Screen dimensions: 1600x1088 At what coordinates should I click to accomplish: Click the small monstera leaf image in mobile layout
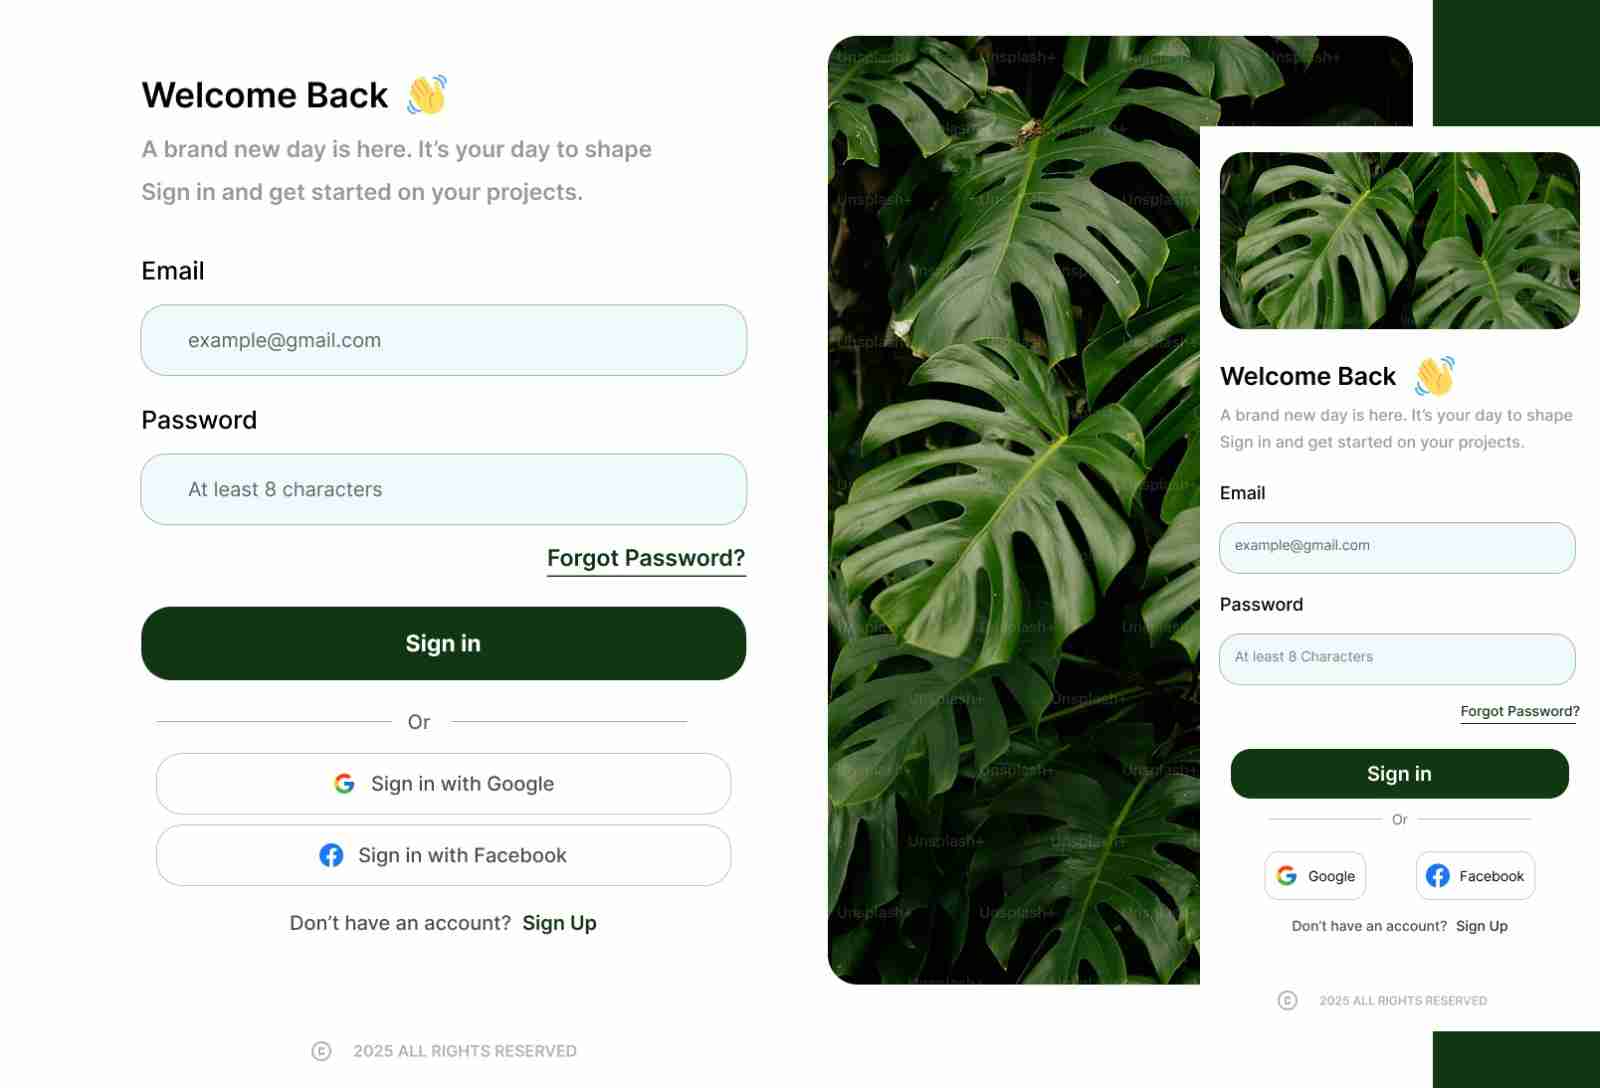(x=1400, y=240)
